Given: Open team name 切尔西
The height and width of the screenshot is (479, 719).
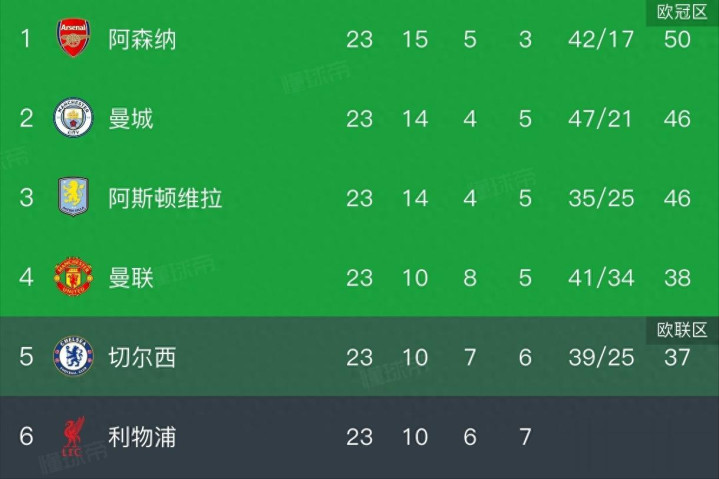Looking at the screenshot, I should pos(143,357).
